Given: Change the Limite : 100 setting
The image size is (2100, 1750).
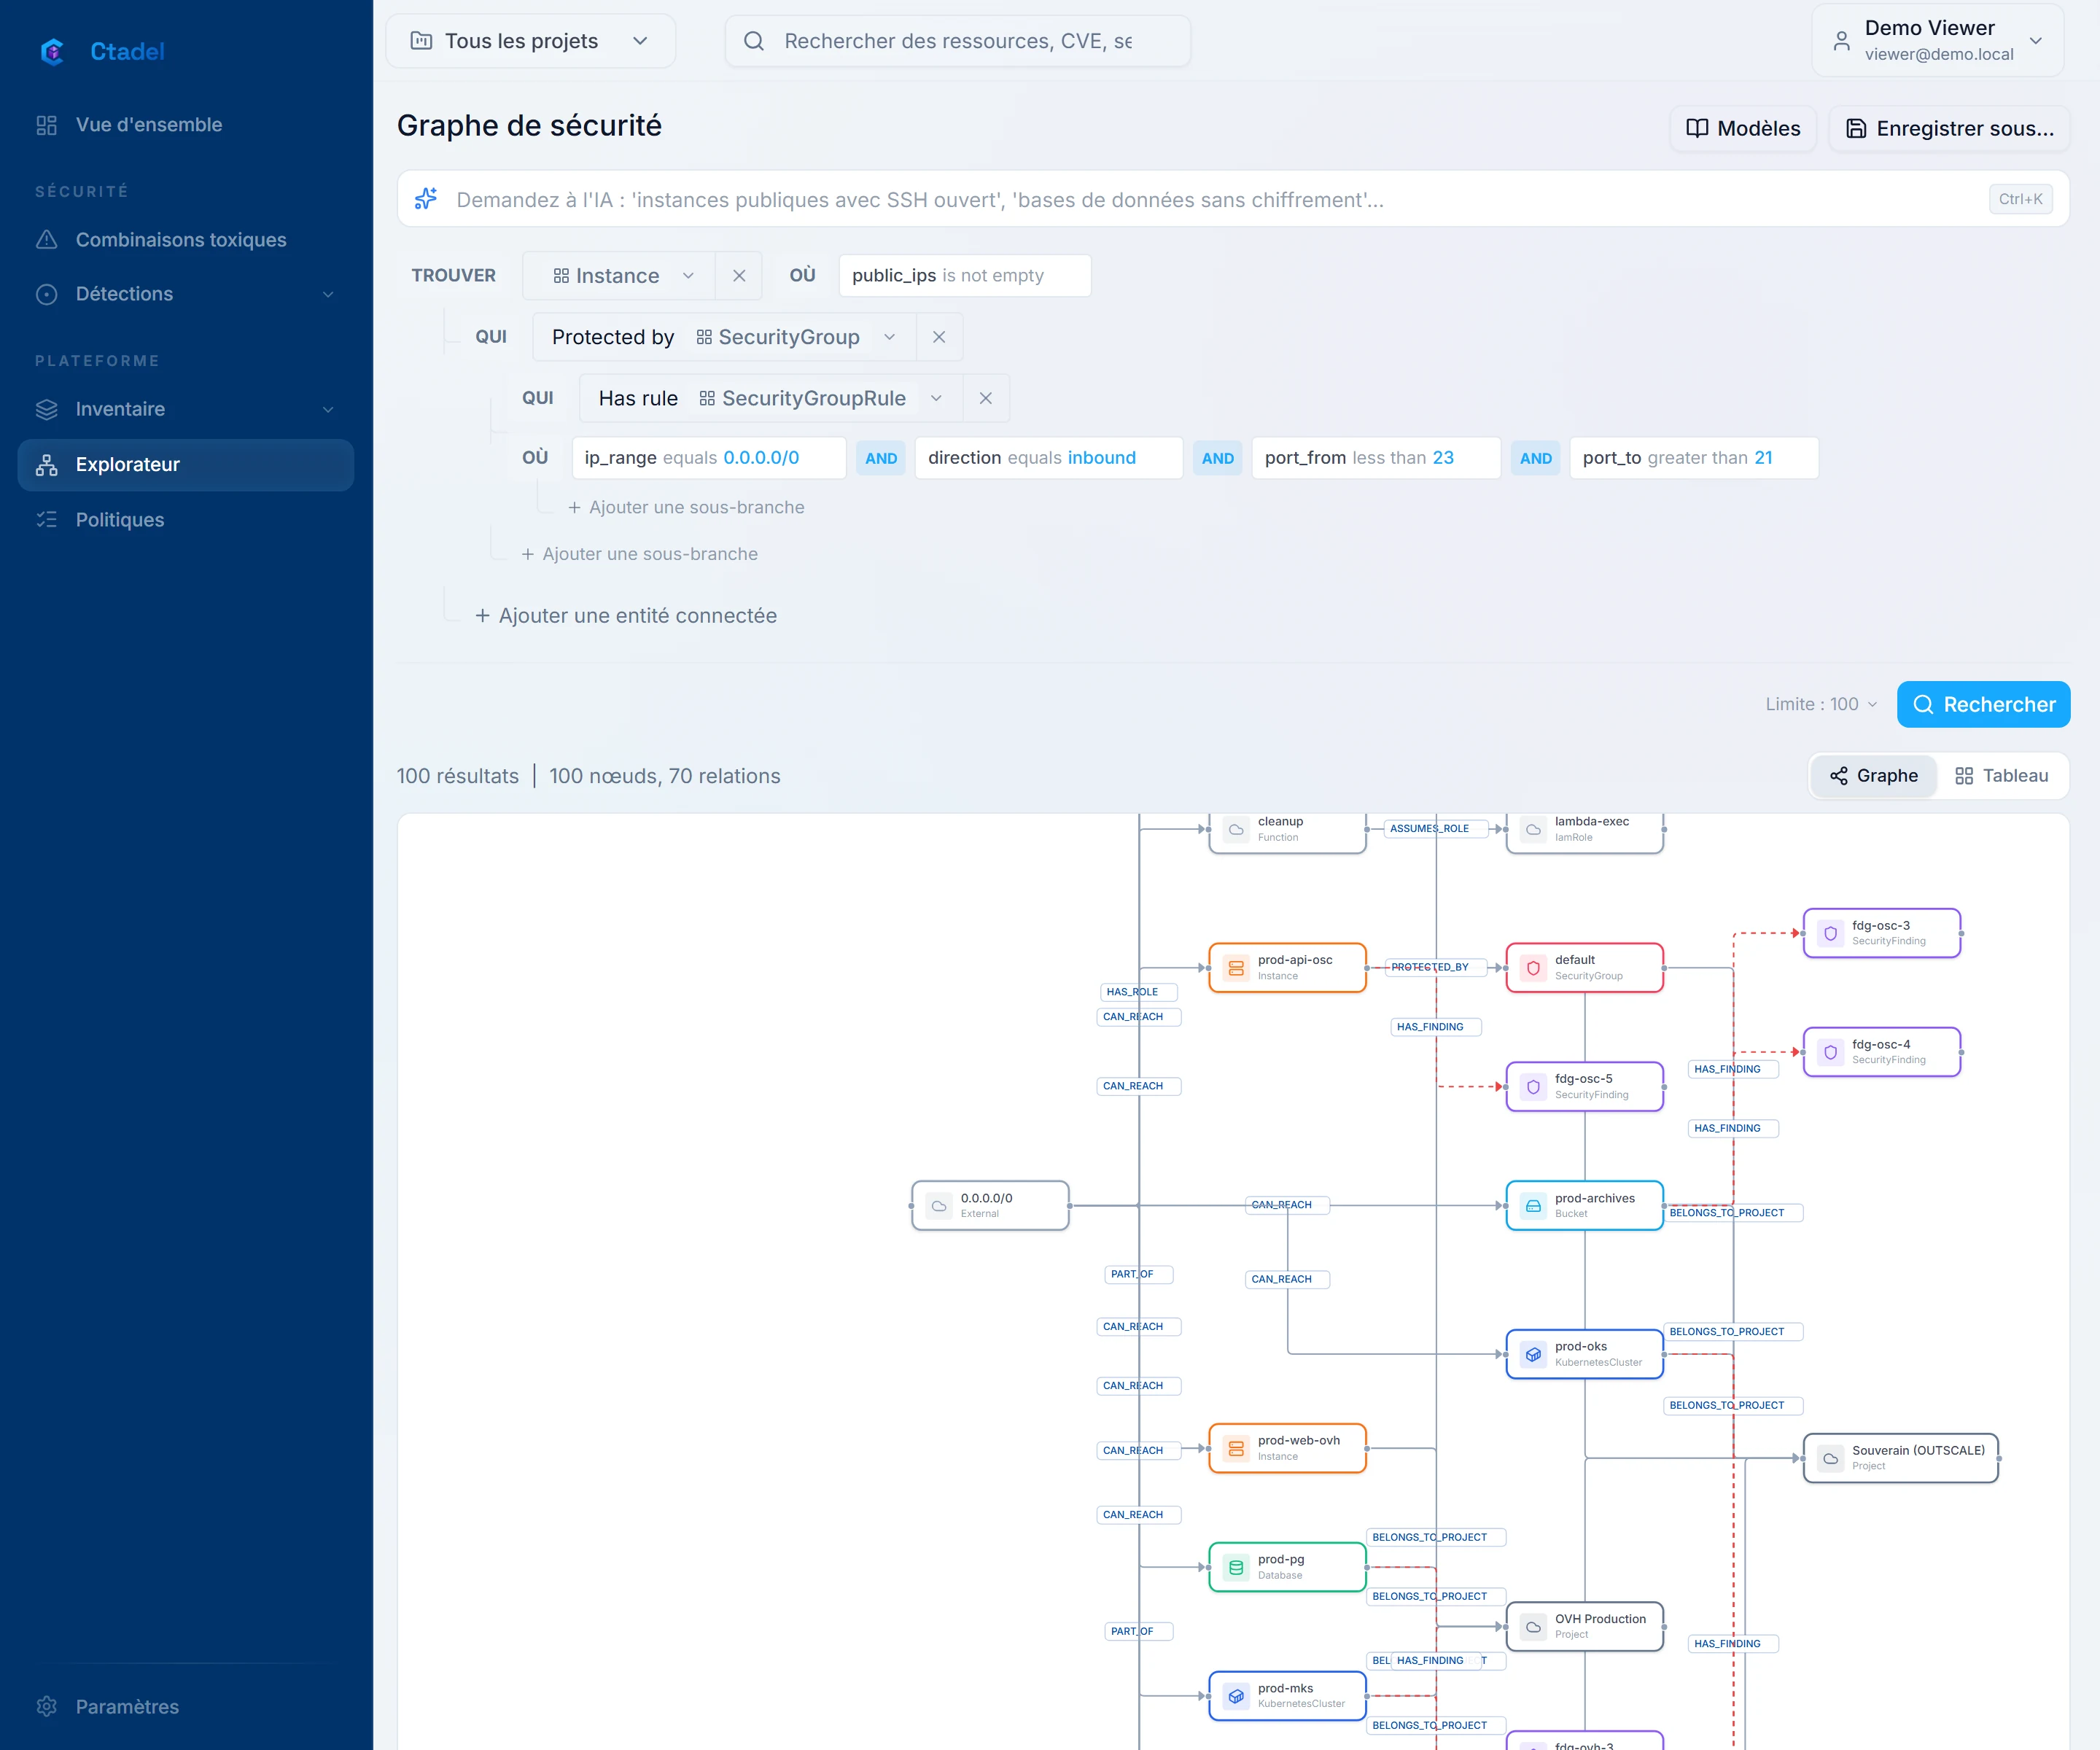Looking at the screenshot, I should click(1821, 704).
